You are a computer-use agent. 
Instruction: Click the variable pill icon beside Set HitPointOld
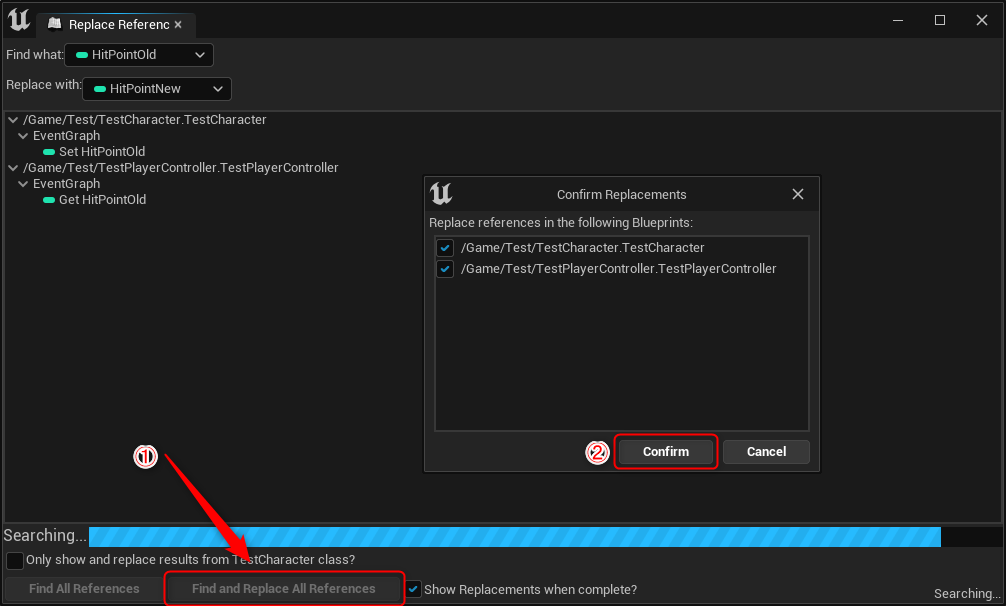(49, 152)
